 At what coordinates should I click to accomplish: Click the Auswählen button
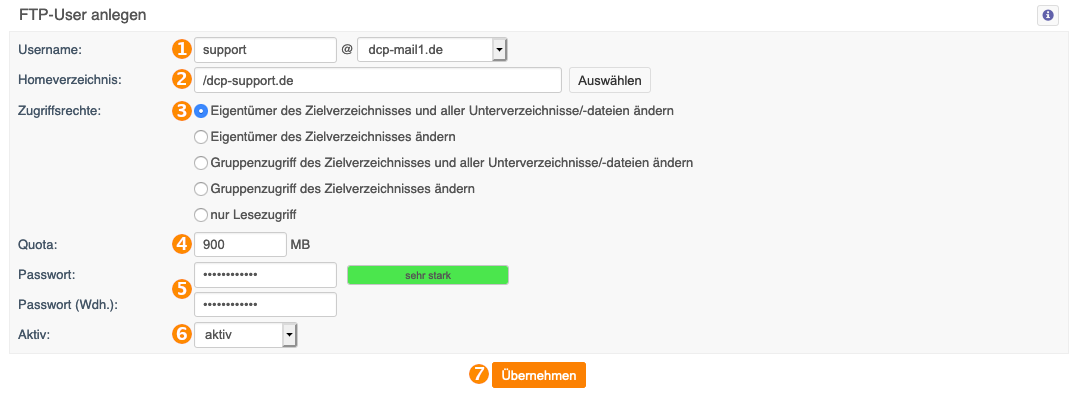pyautogui.click(x=610, y=80)
